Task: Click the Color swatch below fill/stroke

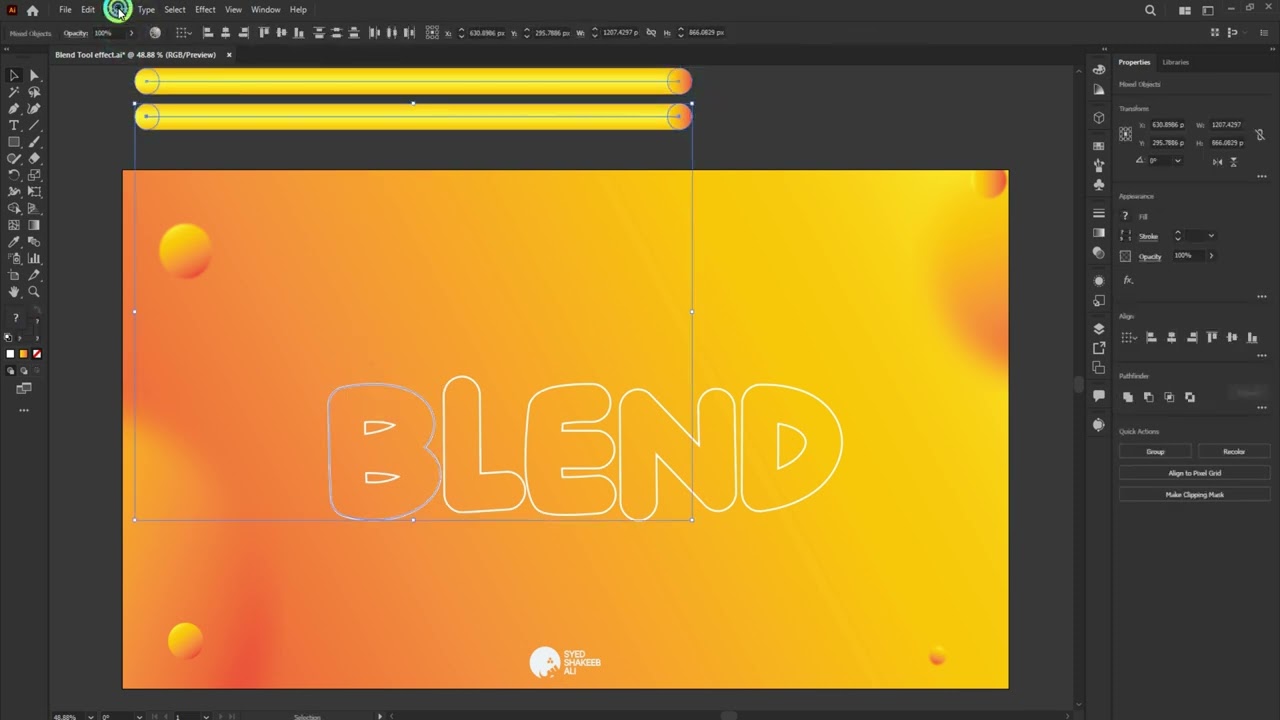Action: tap(11, 354)
